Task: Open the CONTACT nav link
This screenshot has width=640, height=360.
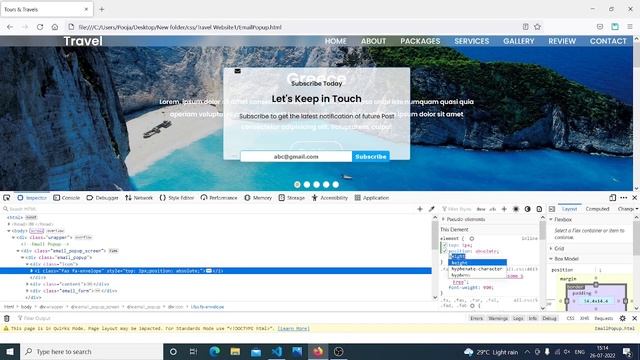Action: click(x=608, y=41)
